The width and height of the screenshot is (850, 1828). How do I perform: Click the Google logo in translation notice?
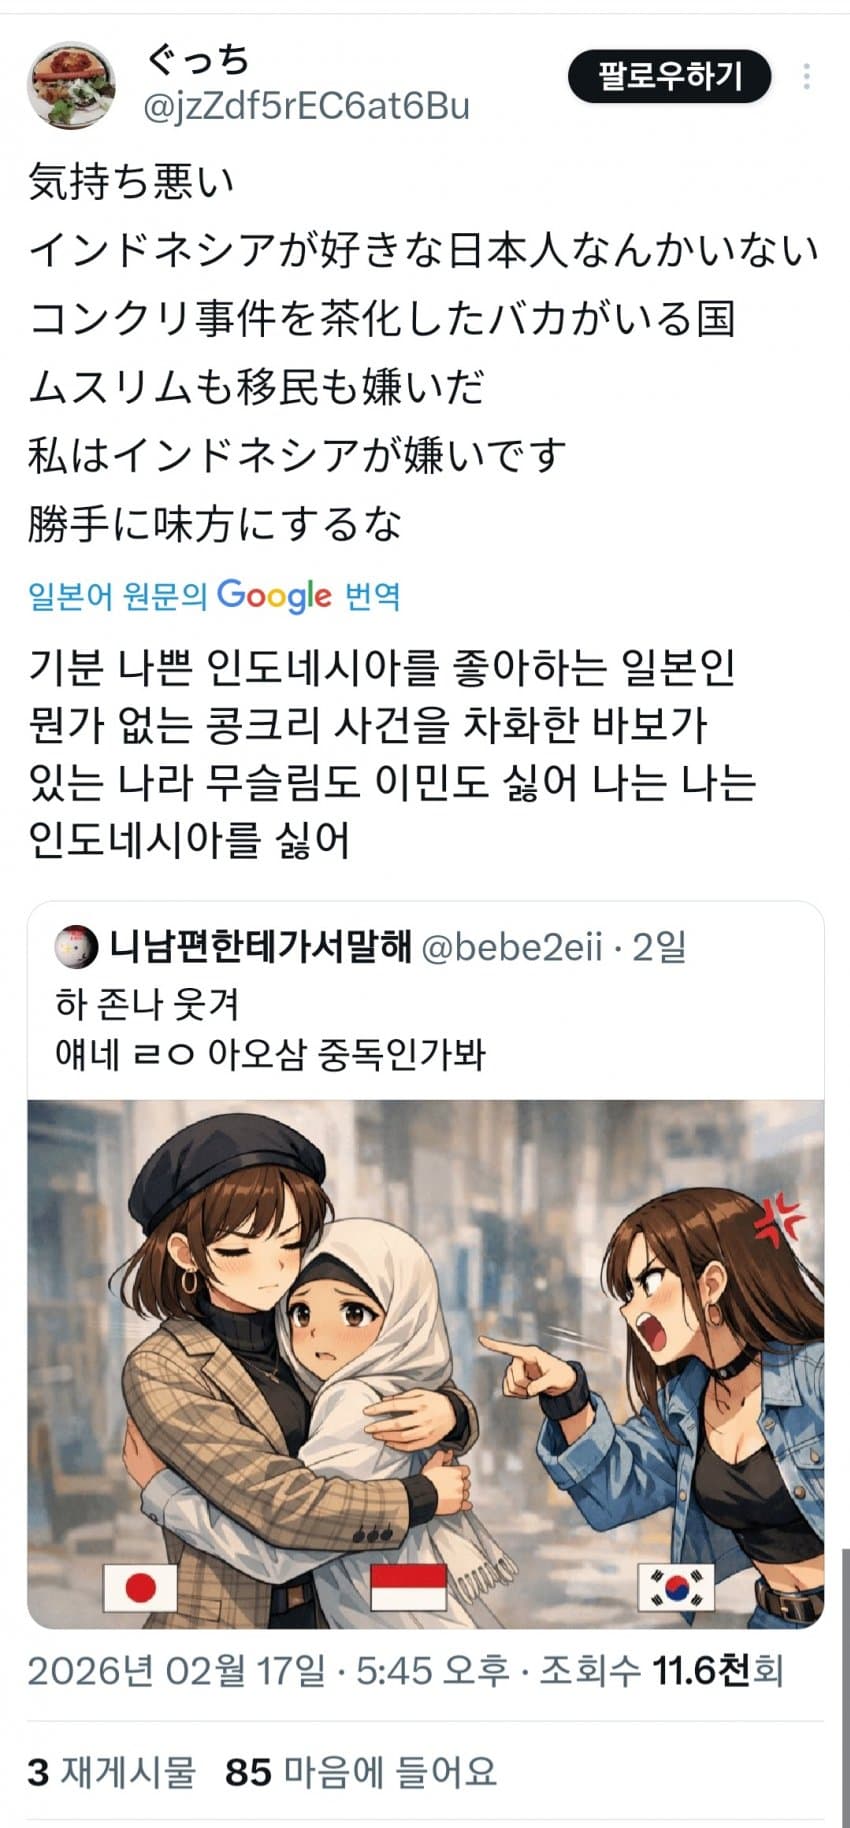click(273, 596)
